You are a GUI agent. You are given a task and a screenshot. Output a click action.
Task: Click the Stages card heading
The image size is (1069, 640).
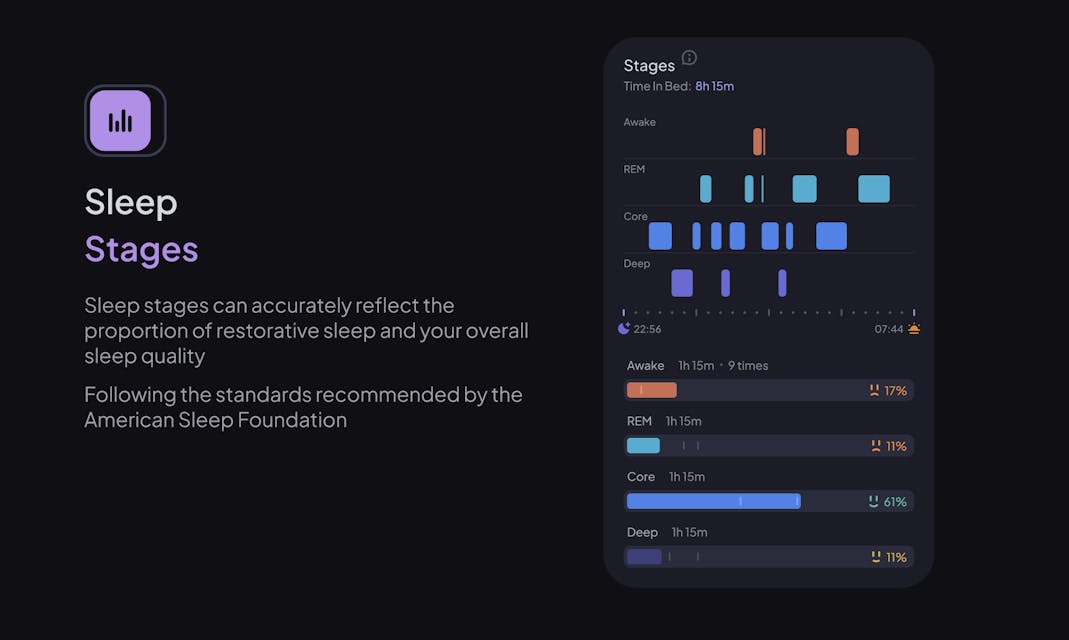pos(649,65)
